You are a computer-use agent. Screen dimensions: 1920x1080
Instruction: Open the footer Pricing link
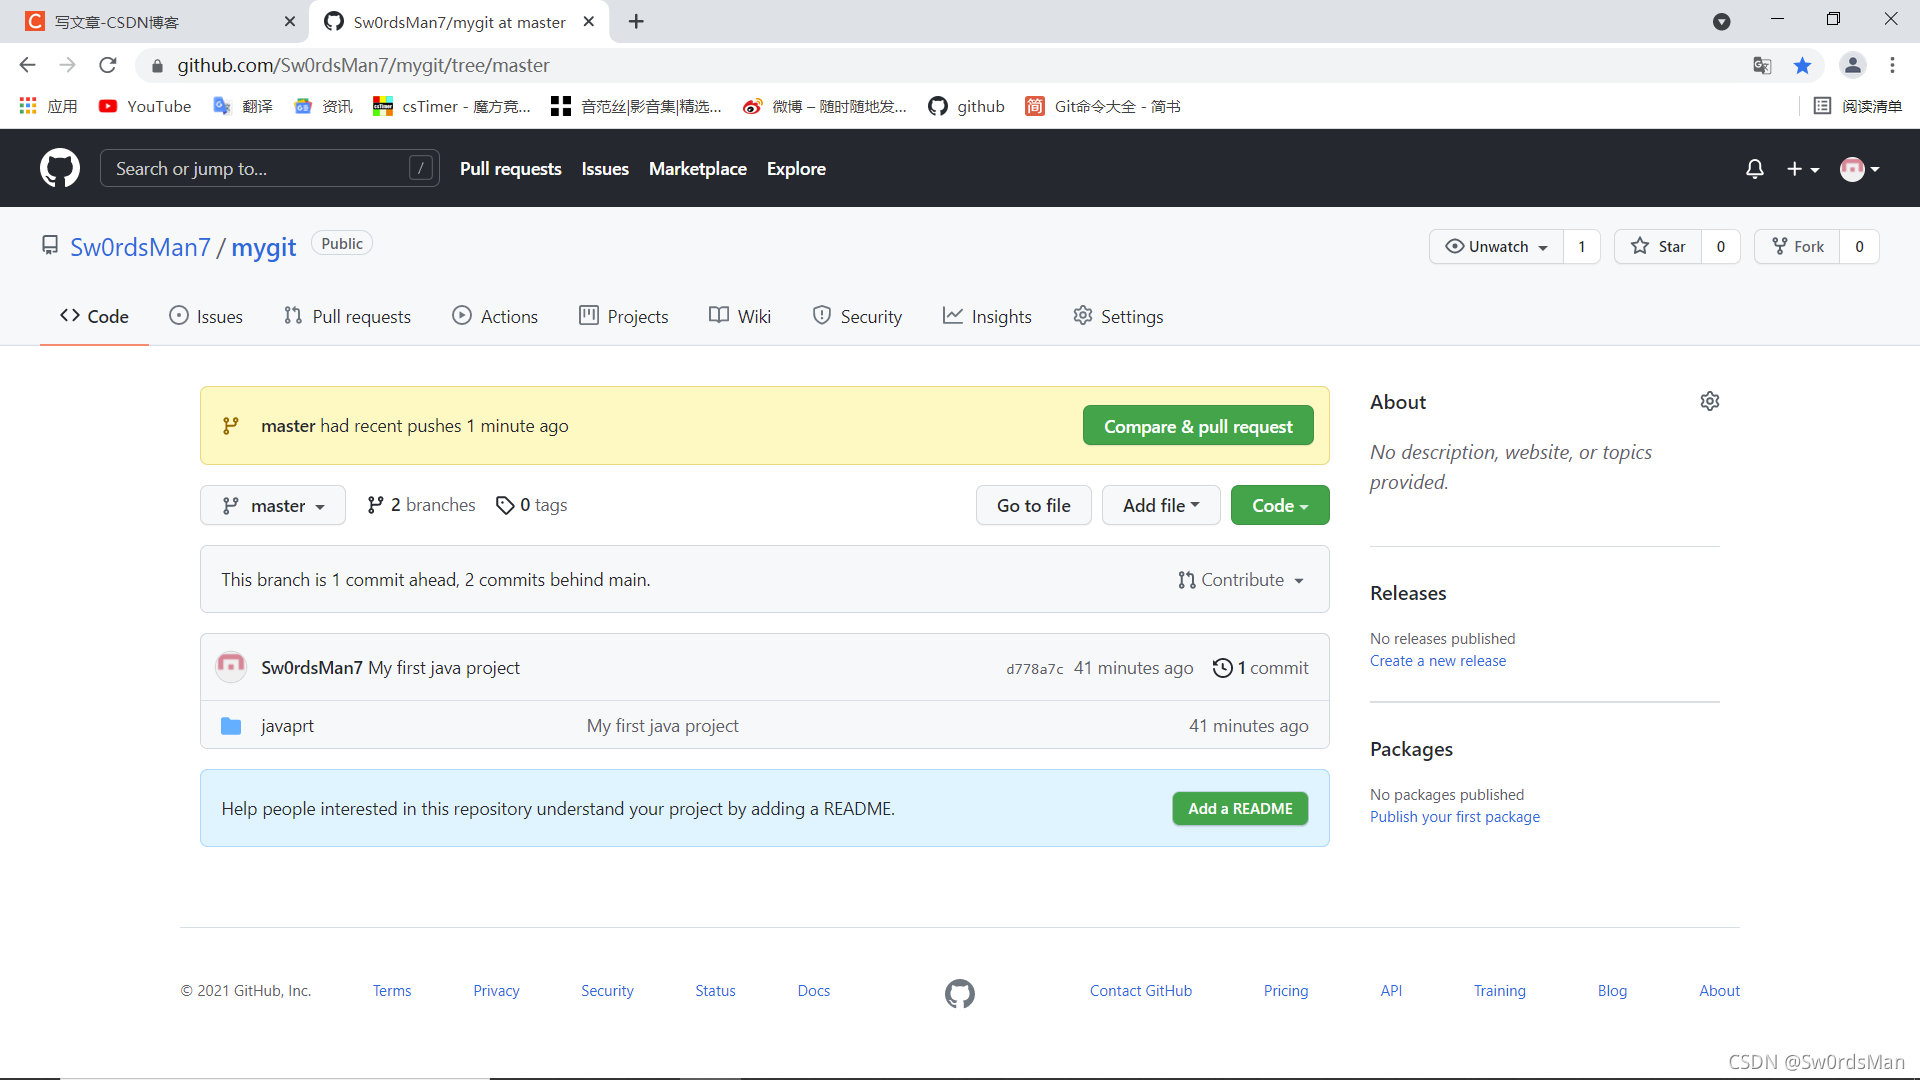click(x=1285, y=991)
